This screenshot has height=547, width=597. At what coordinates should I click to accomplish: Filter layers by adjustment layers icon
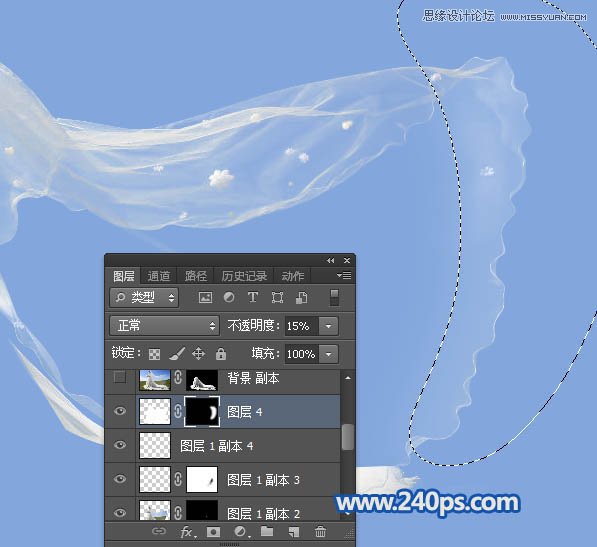coord(229,297)
